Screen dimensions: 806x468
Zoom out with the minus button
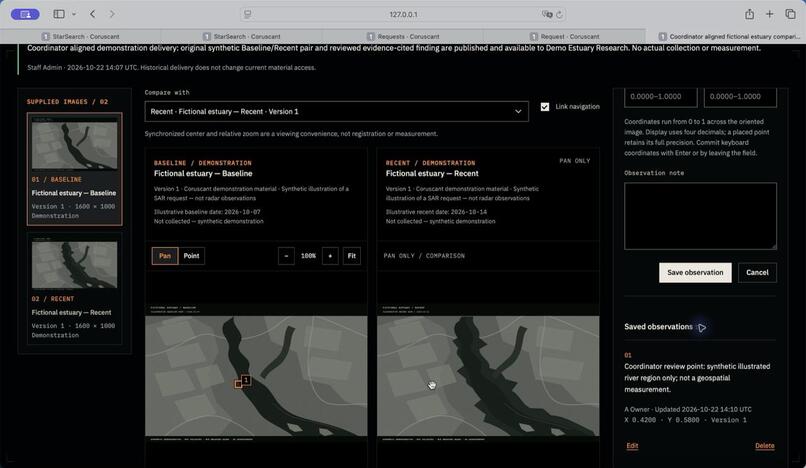(x=286, y=256)
